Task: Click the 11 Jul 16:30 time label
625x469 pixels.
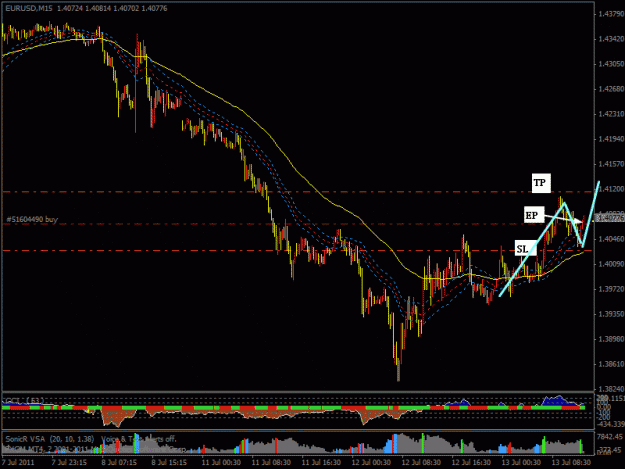Action: [x=321, y=463]
